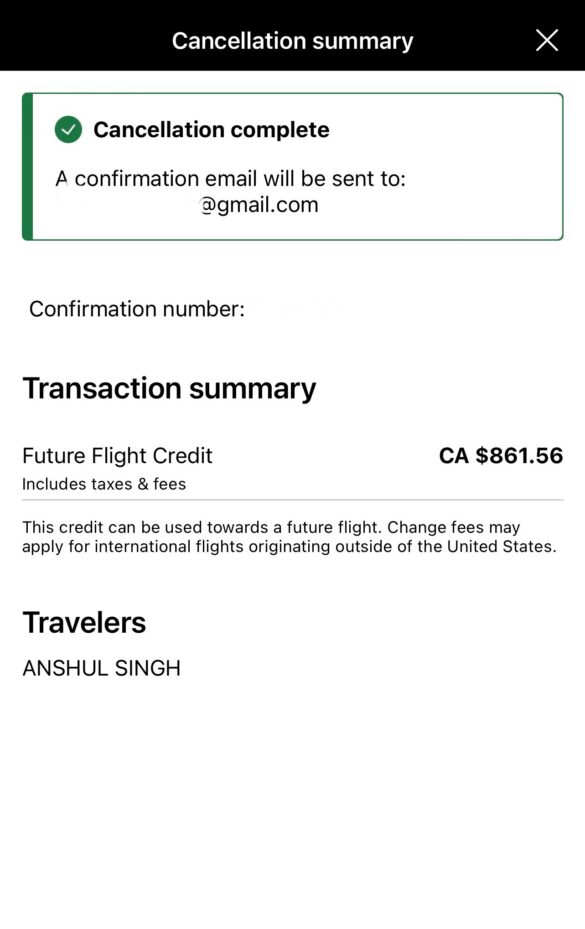
Task: Click the green checkmark success icon
Action: [x=67, y=130]
